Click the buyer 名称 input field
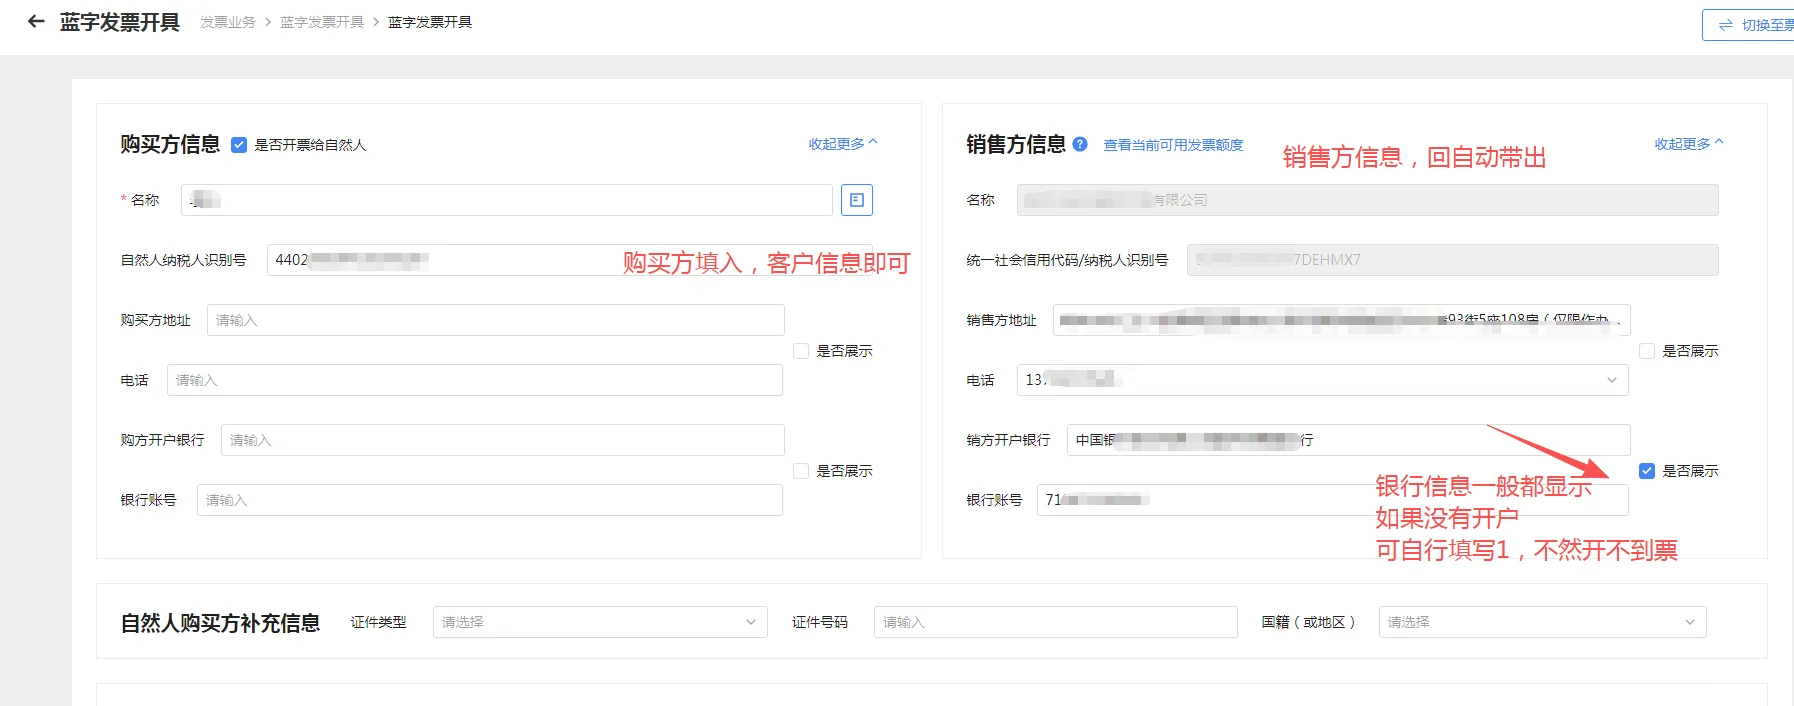 (x=507, y=200)
